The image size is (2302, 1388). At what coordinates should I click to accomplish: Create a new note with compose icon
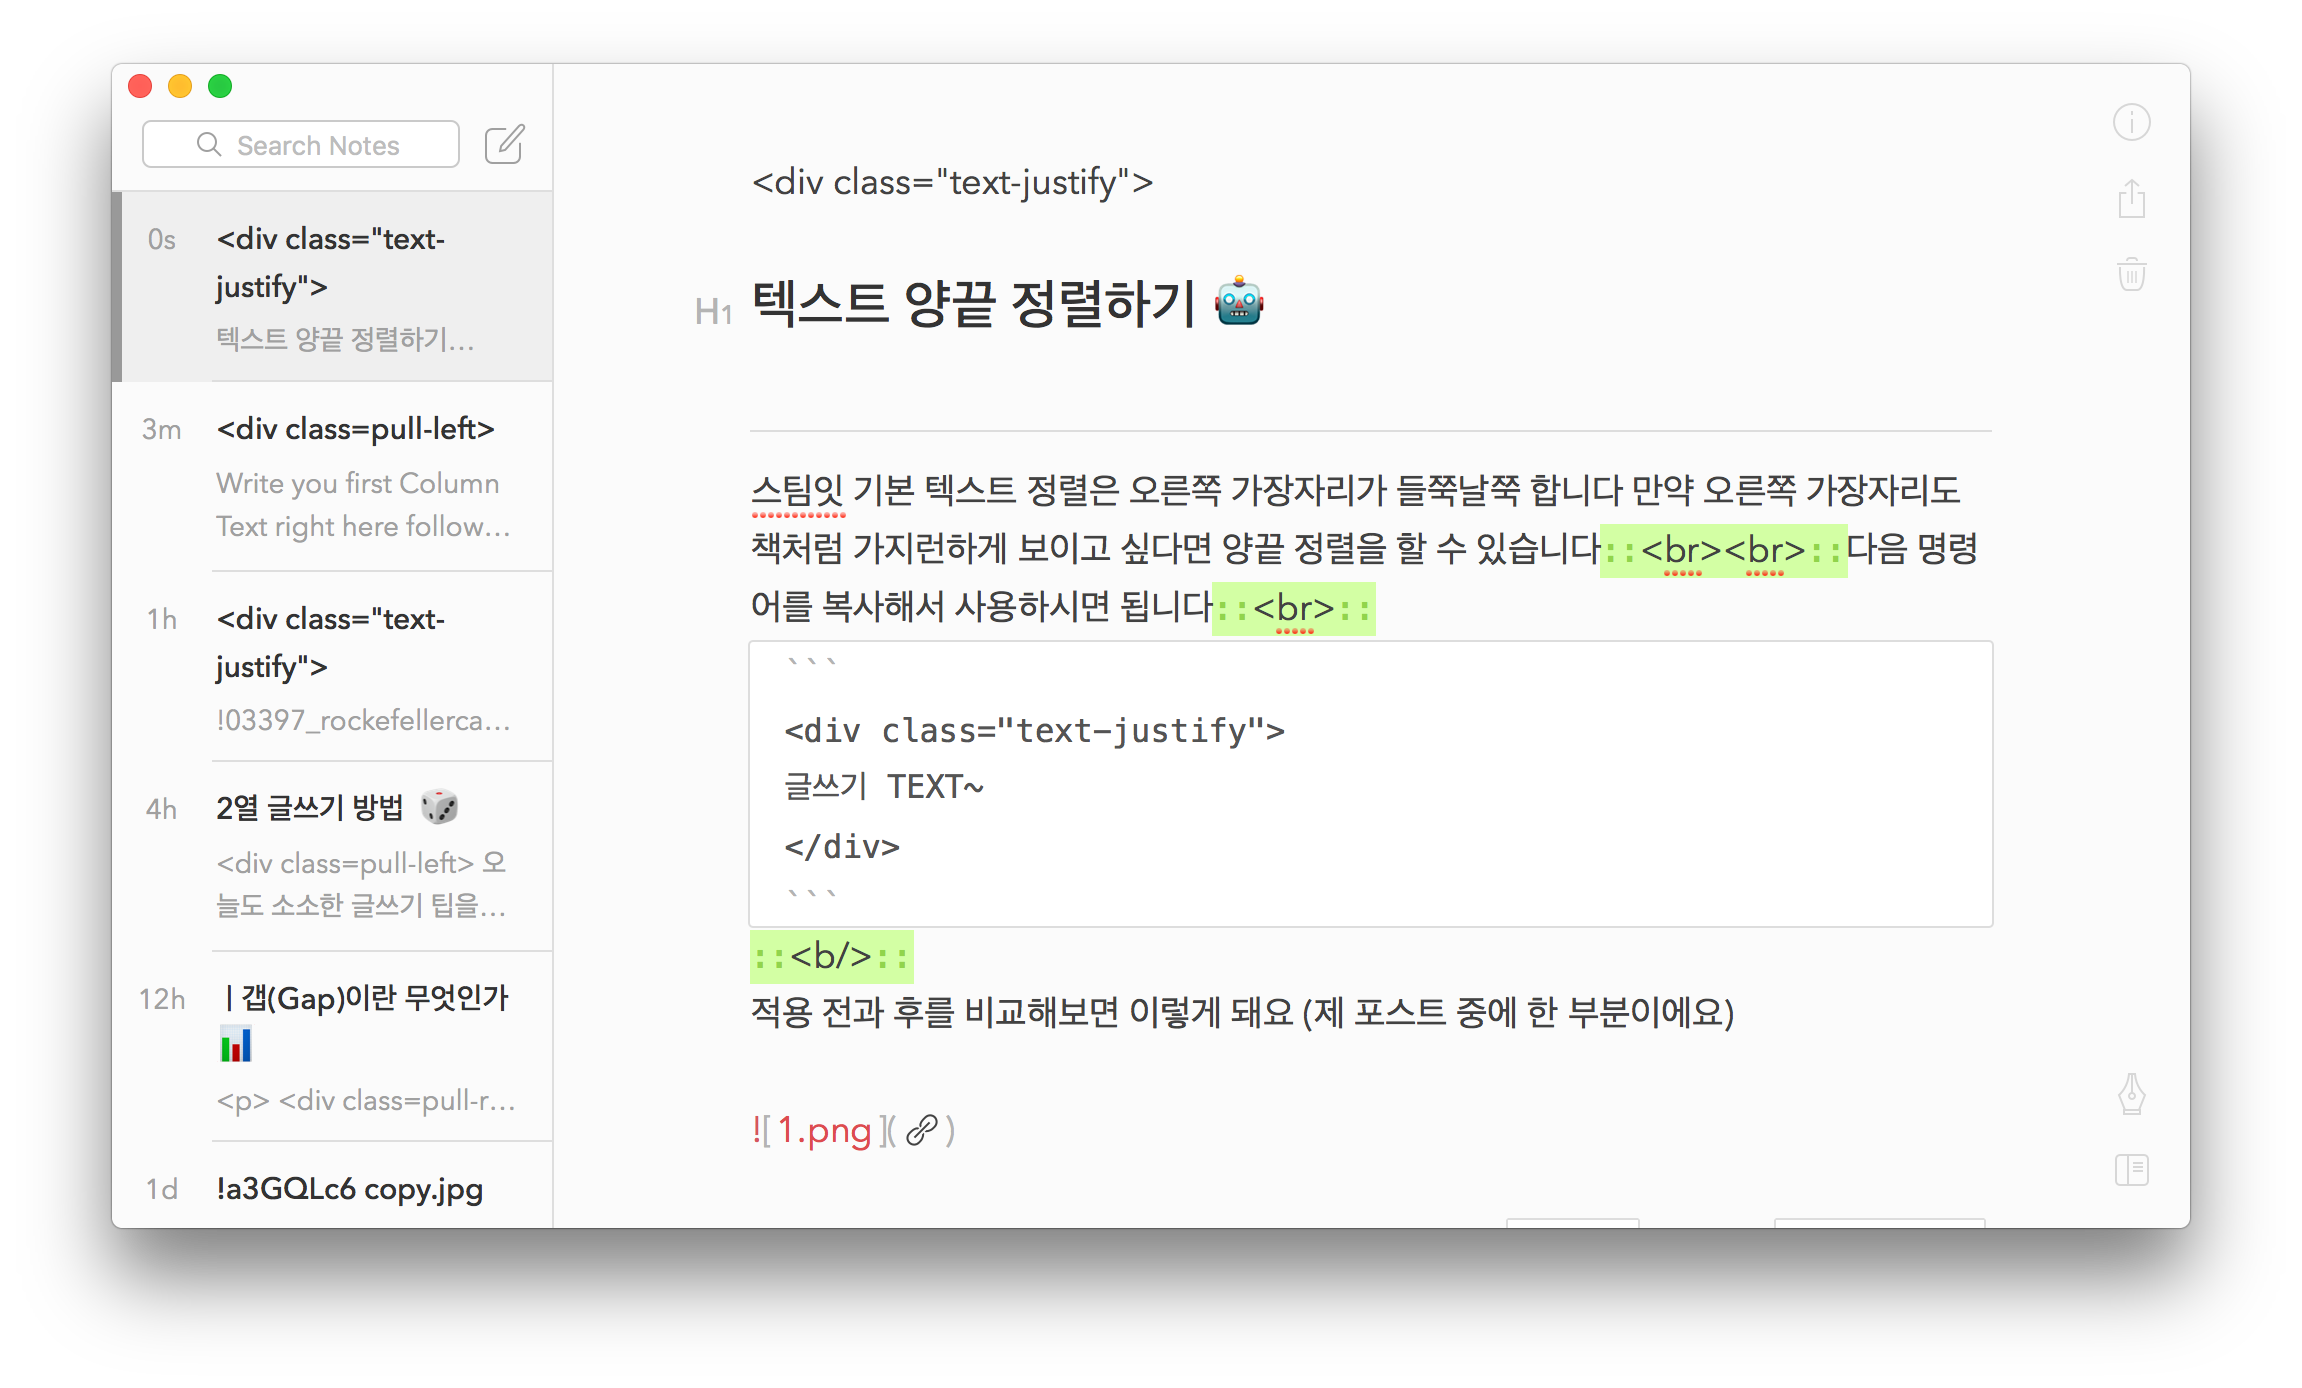(x=504, y=145)
